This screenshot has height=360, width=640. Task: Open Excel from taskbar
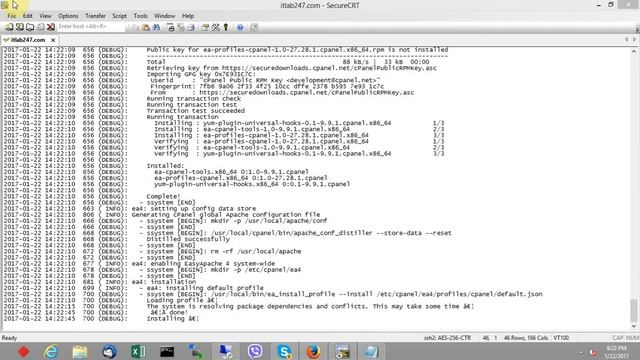point(138,351)
